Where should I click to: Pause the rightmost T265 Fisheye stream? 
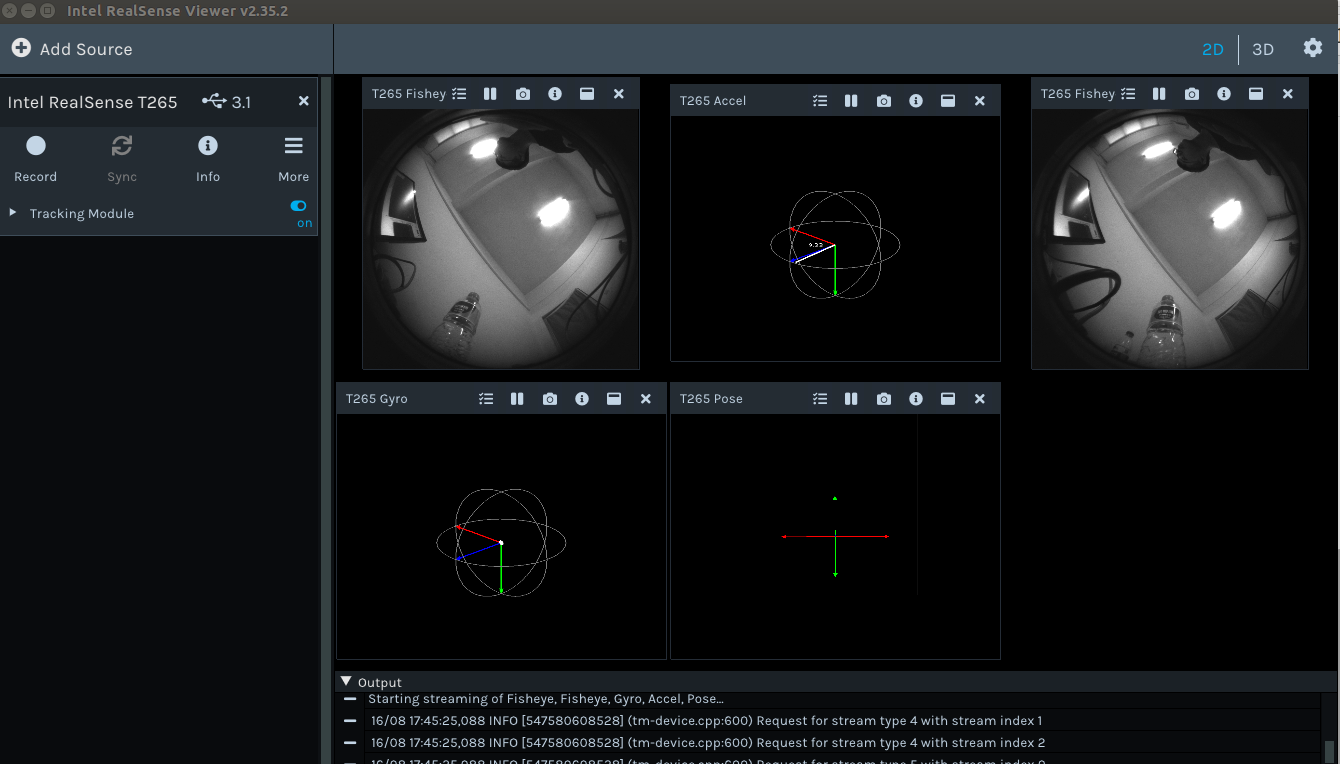[x=1159, y=94]
